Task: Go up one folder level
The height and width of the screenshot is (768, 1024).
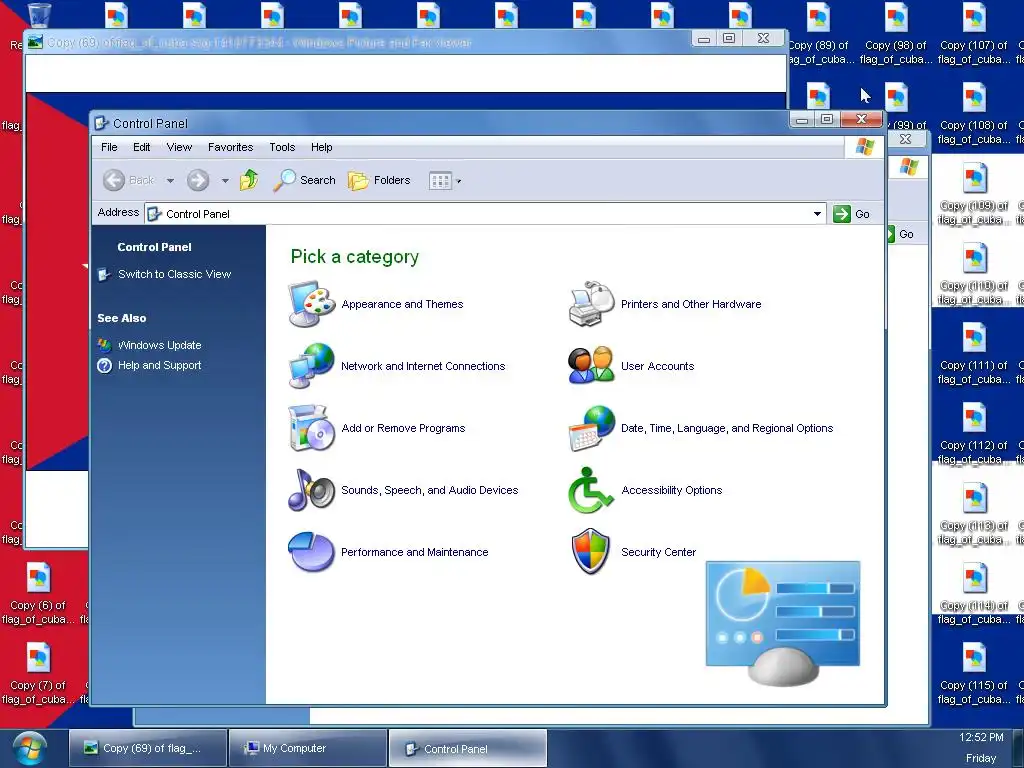Action: (x=249, y=180)
